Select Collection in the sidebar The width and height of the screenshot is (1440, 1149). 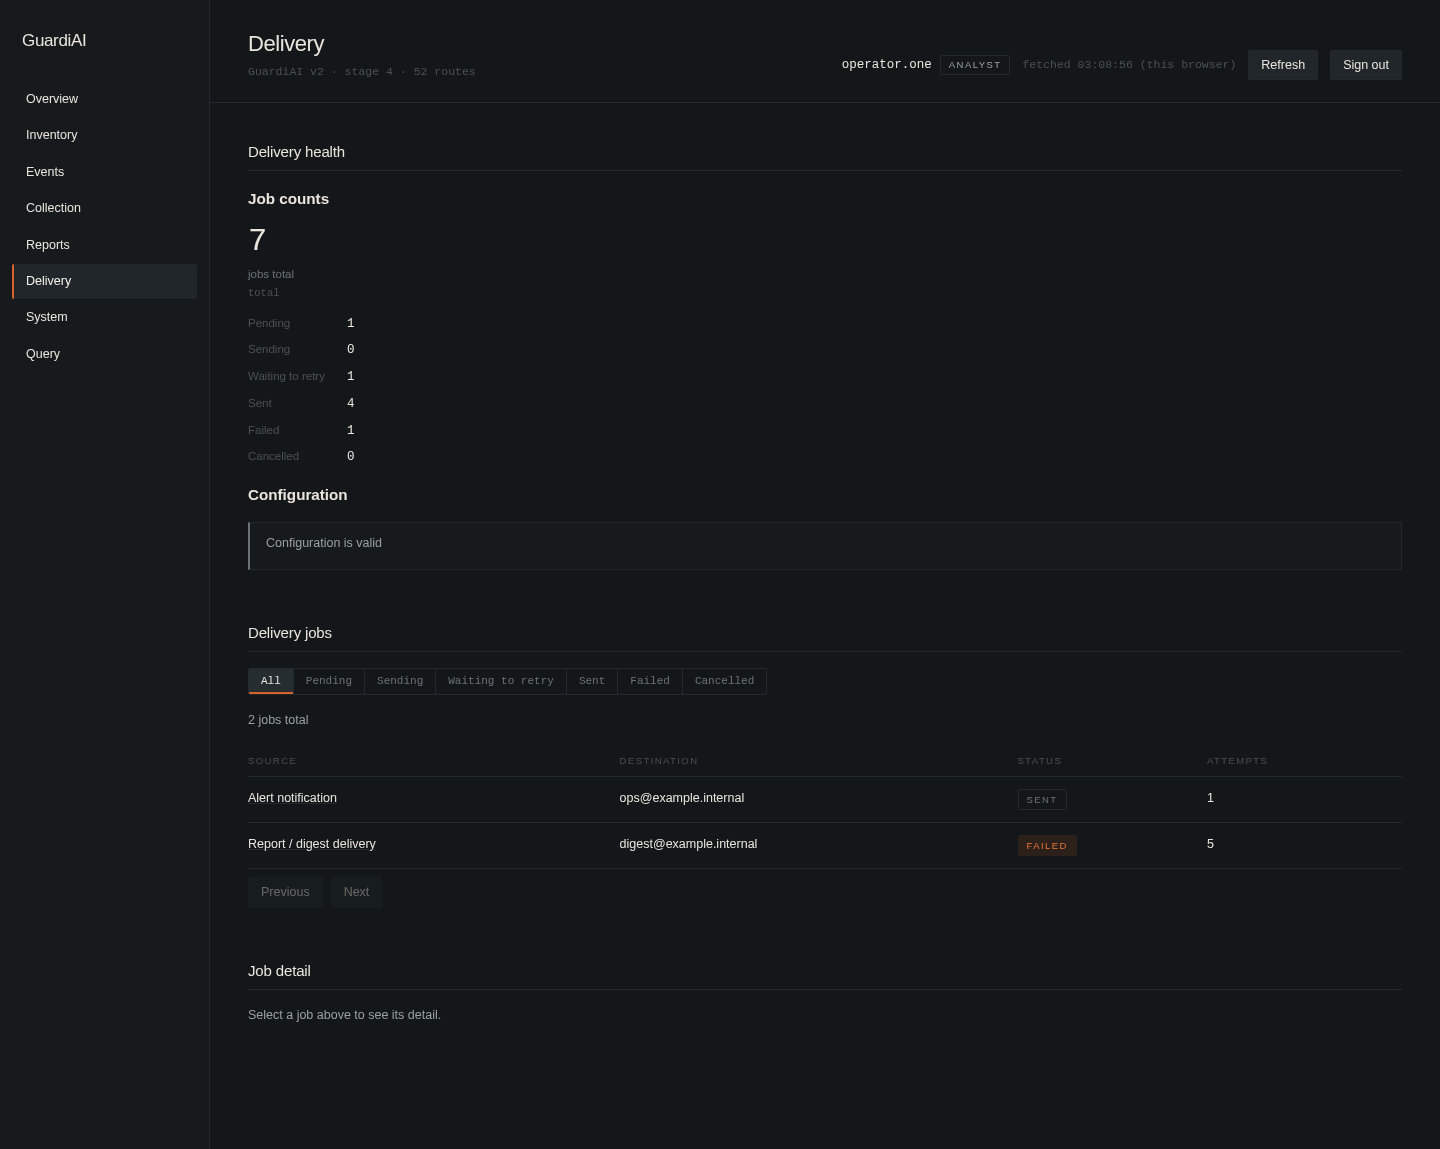point(104,208)
